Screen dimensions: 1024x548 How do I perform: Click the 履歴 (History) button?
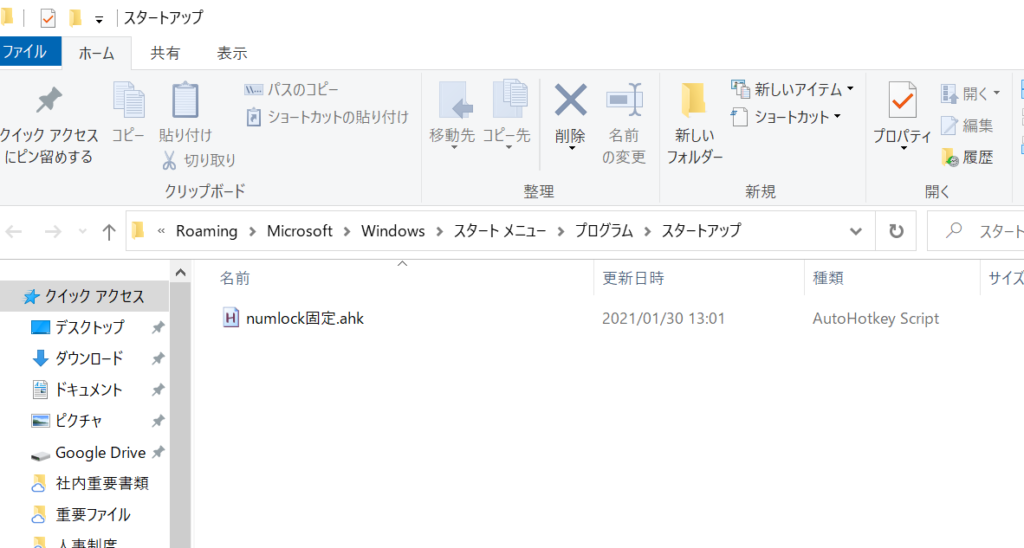tap(967, 157)
